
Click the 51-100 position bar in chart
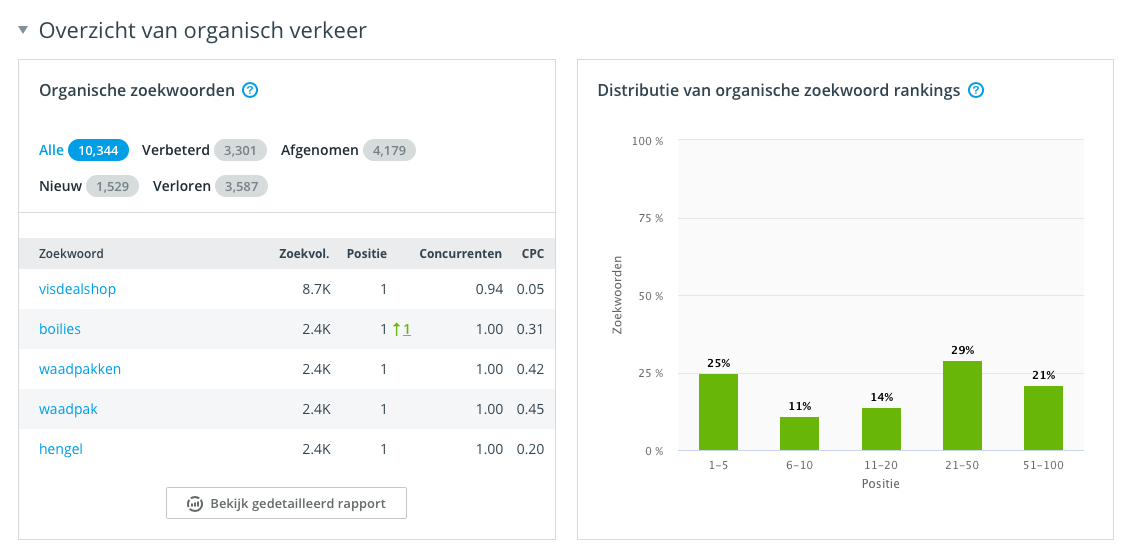point(1043,418)
